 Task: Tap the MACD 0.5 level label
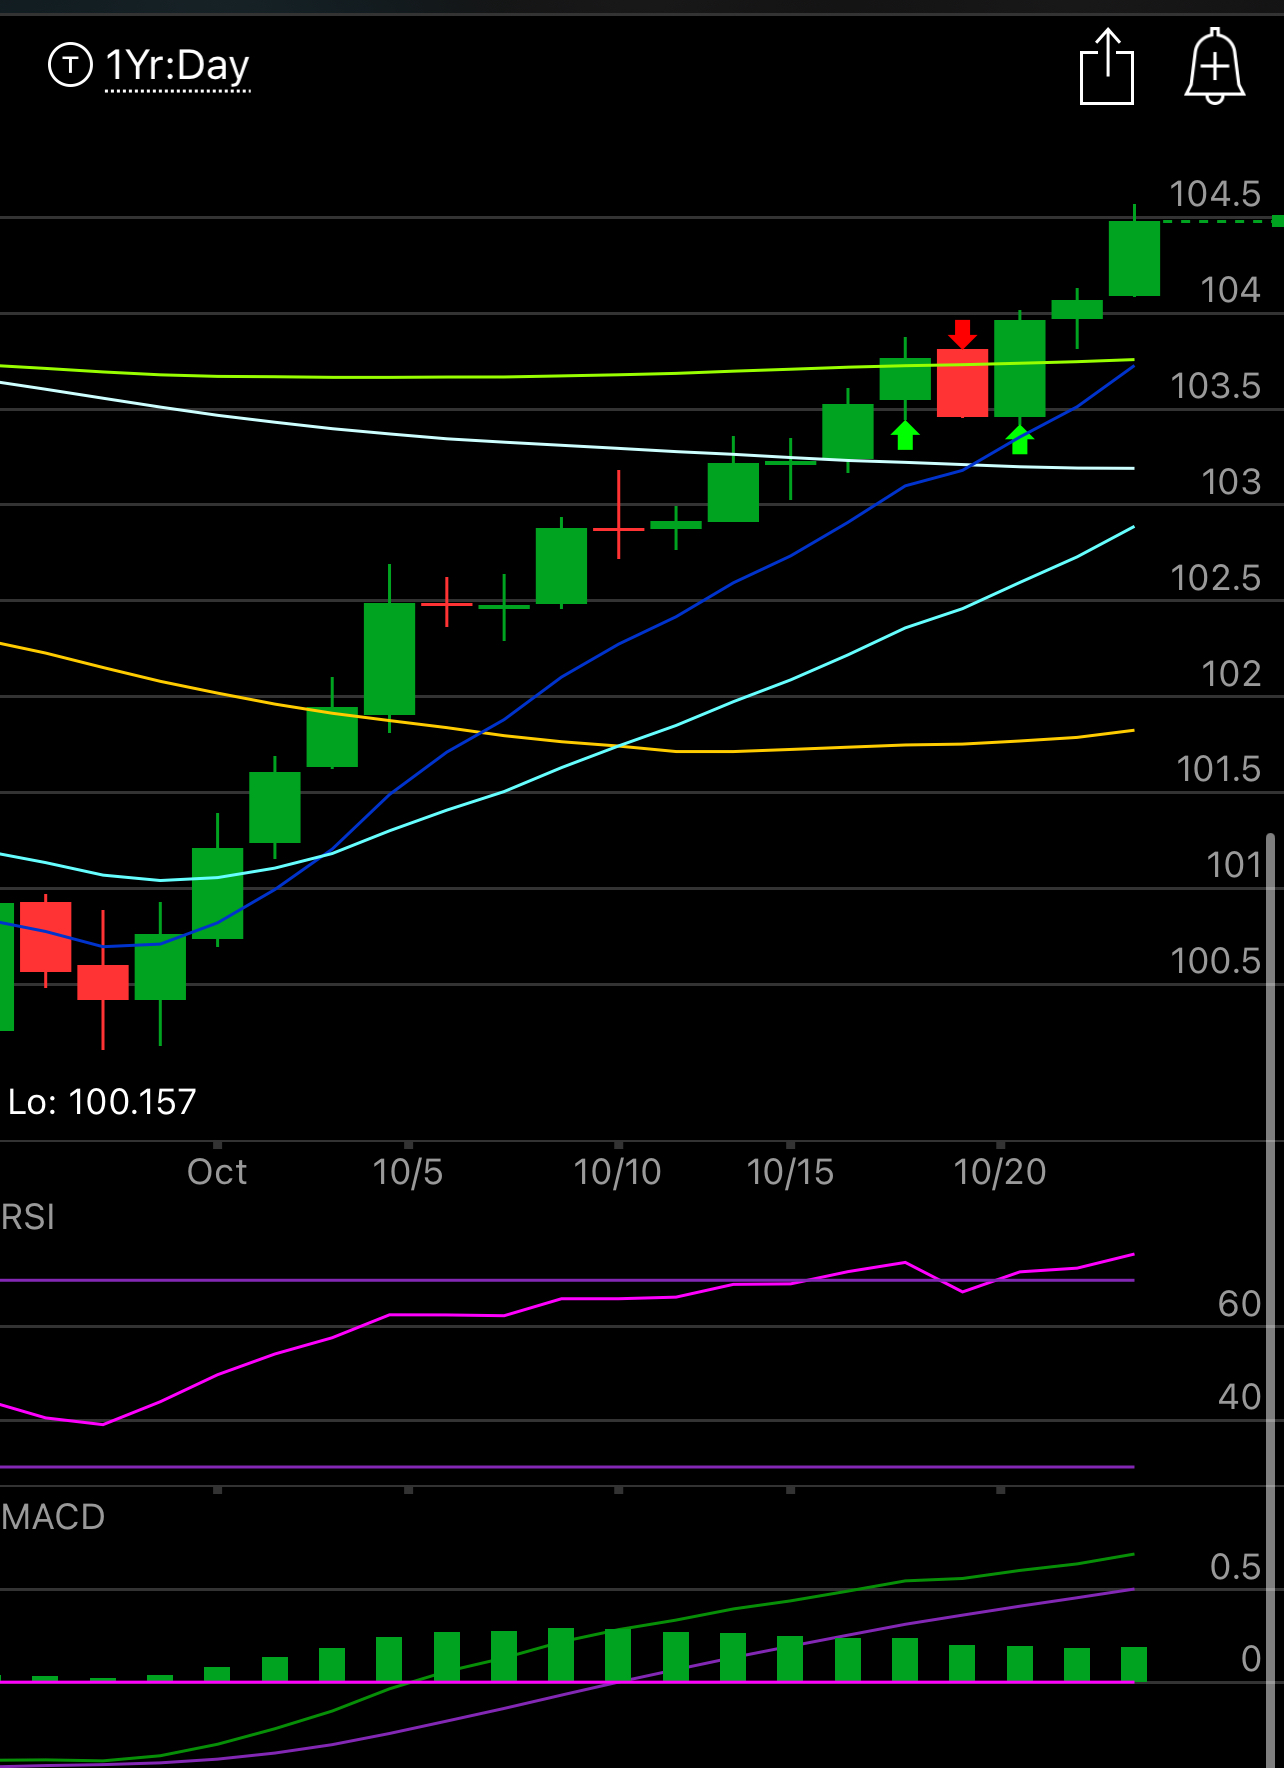1235,1567
